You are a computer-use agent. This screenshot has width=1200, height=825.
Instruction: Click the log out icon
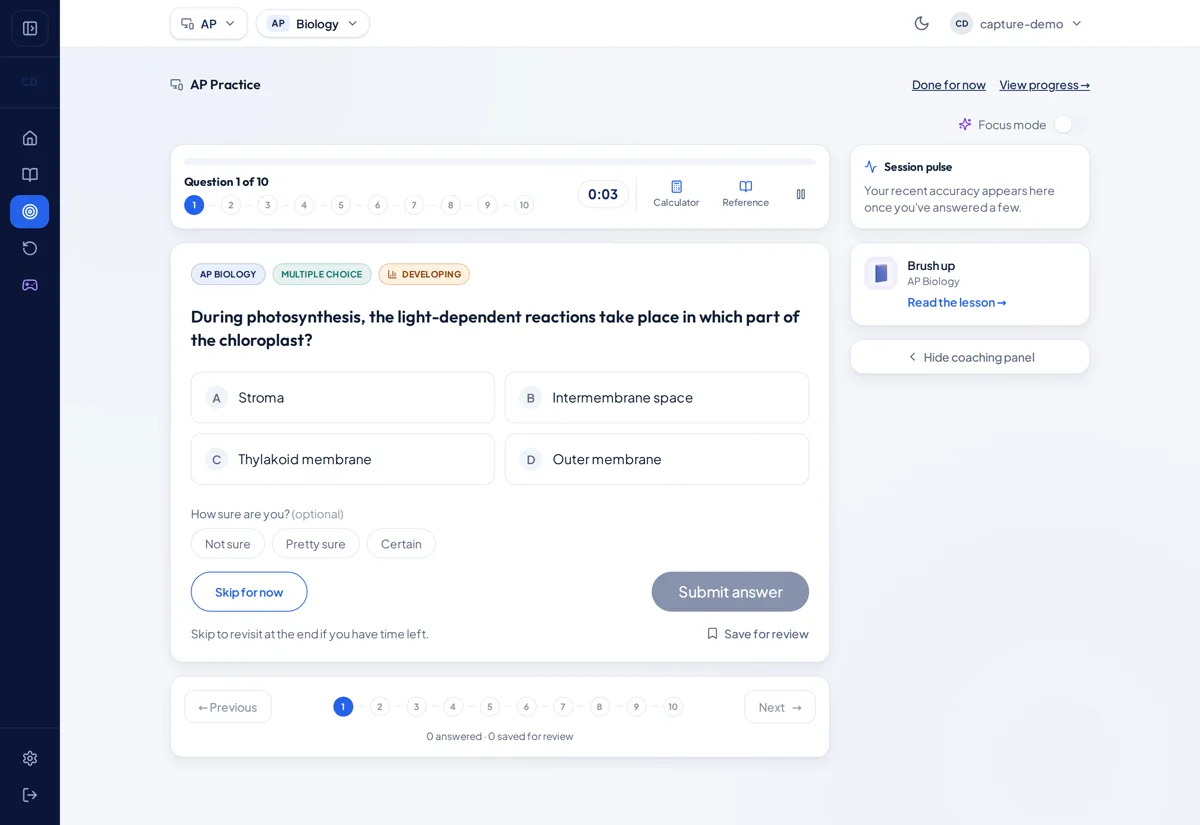point(30,795)
